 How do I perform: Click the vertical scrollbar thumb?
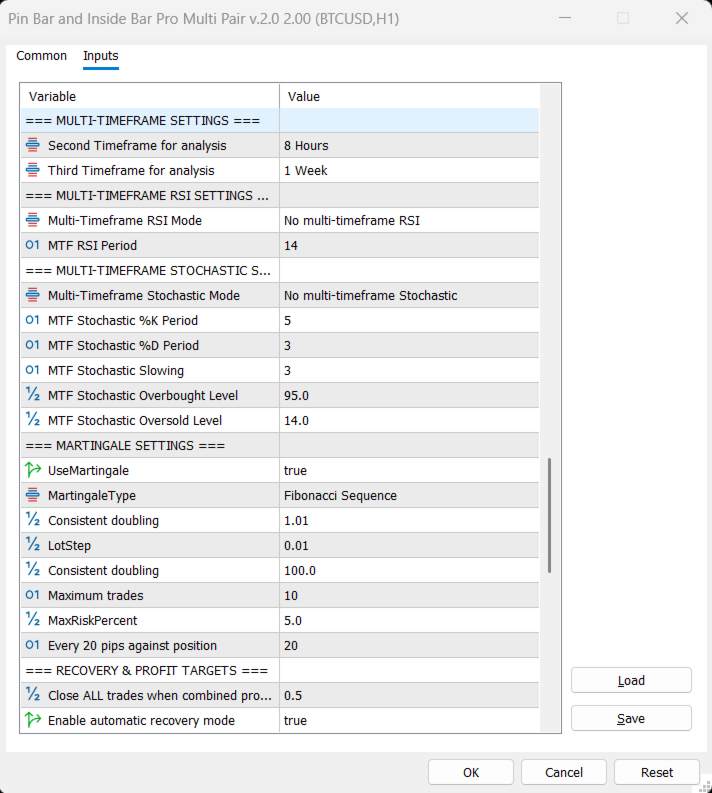pyautogui.click(x=549, y=515)
